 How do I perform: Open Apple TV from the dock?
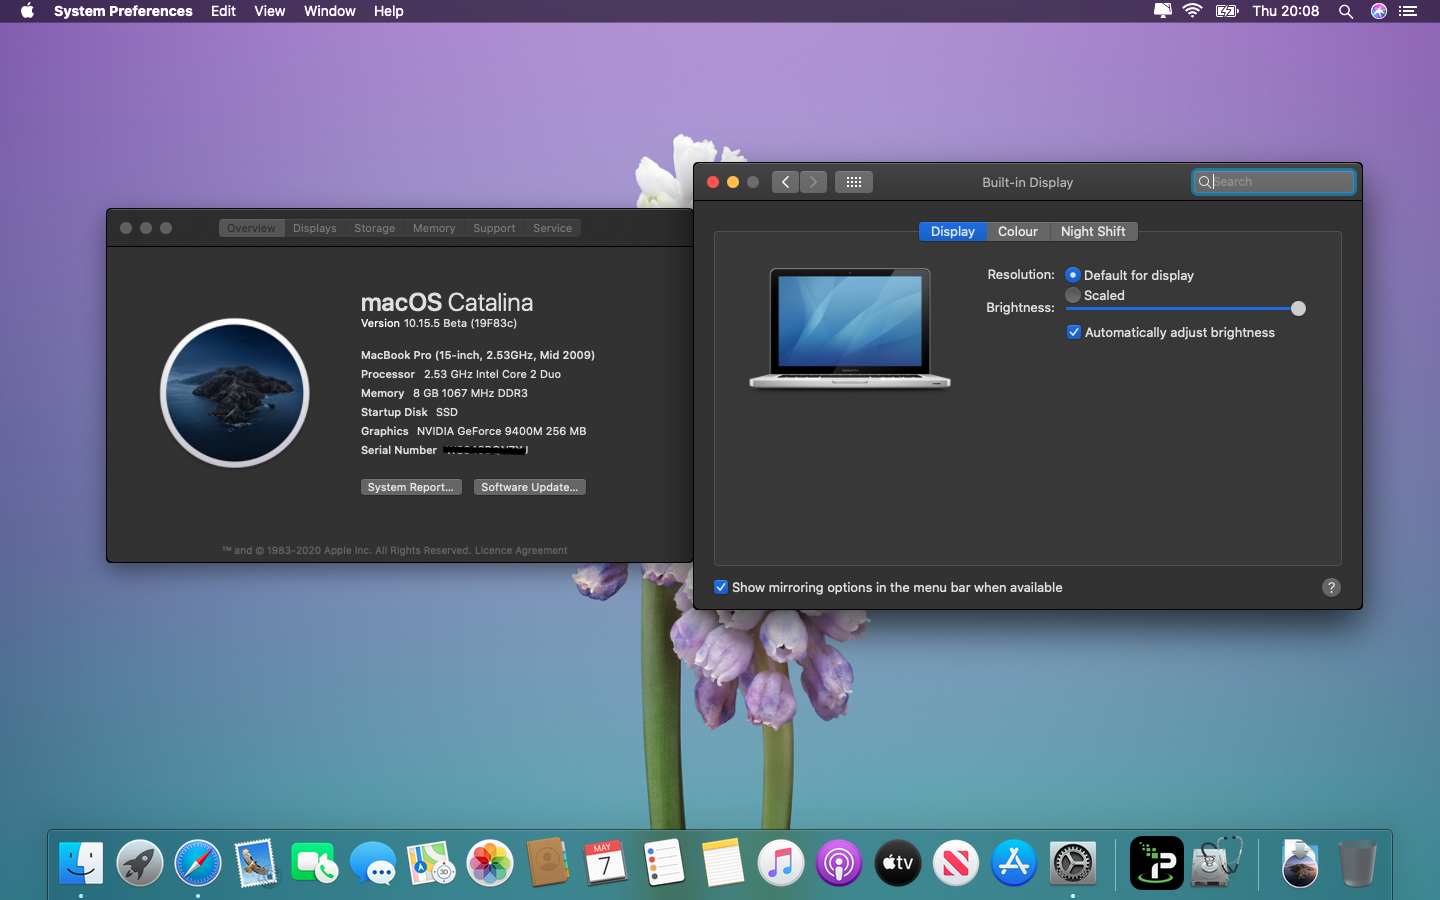[x=898, y=862]
